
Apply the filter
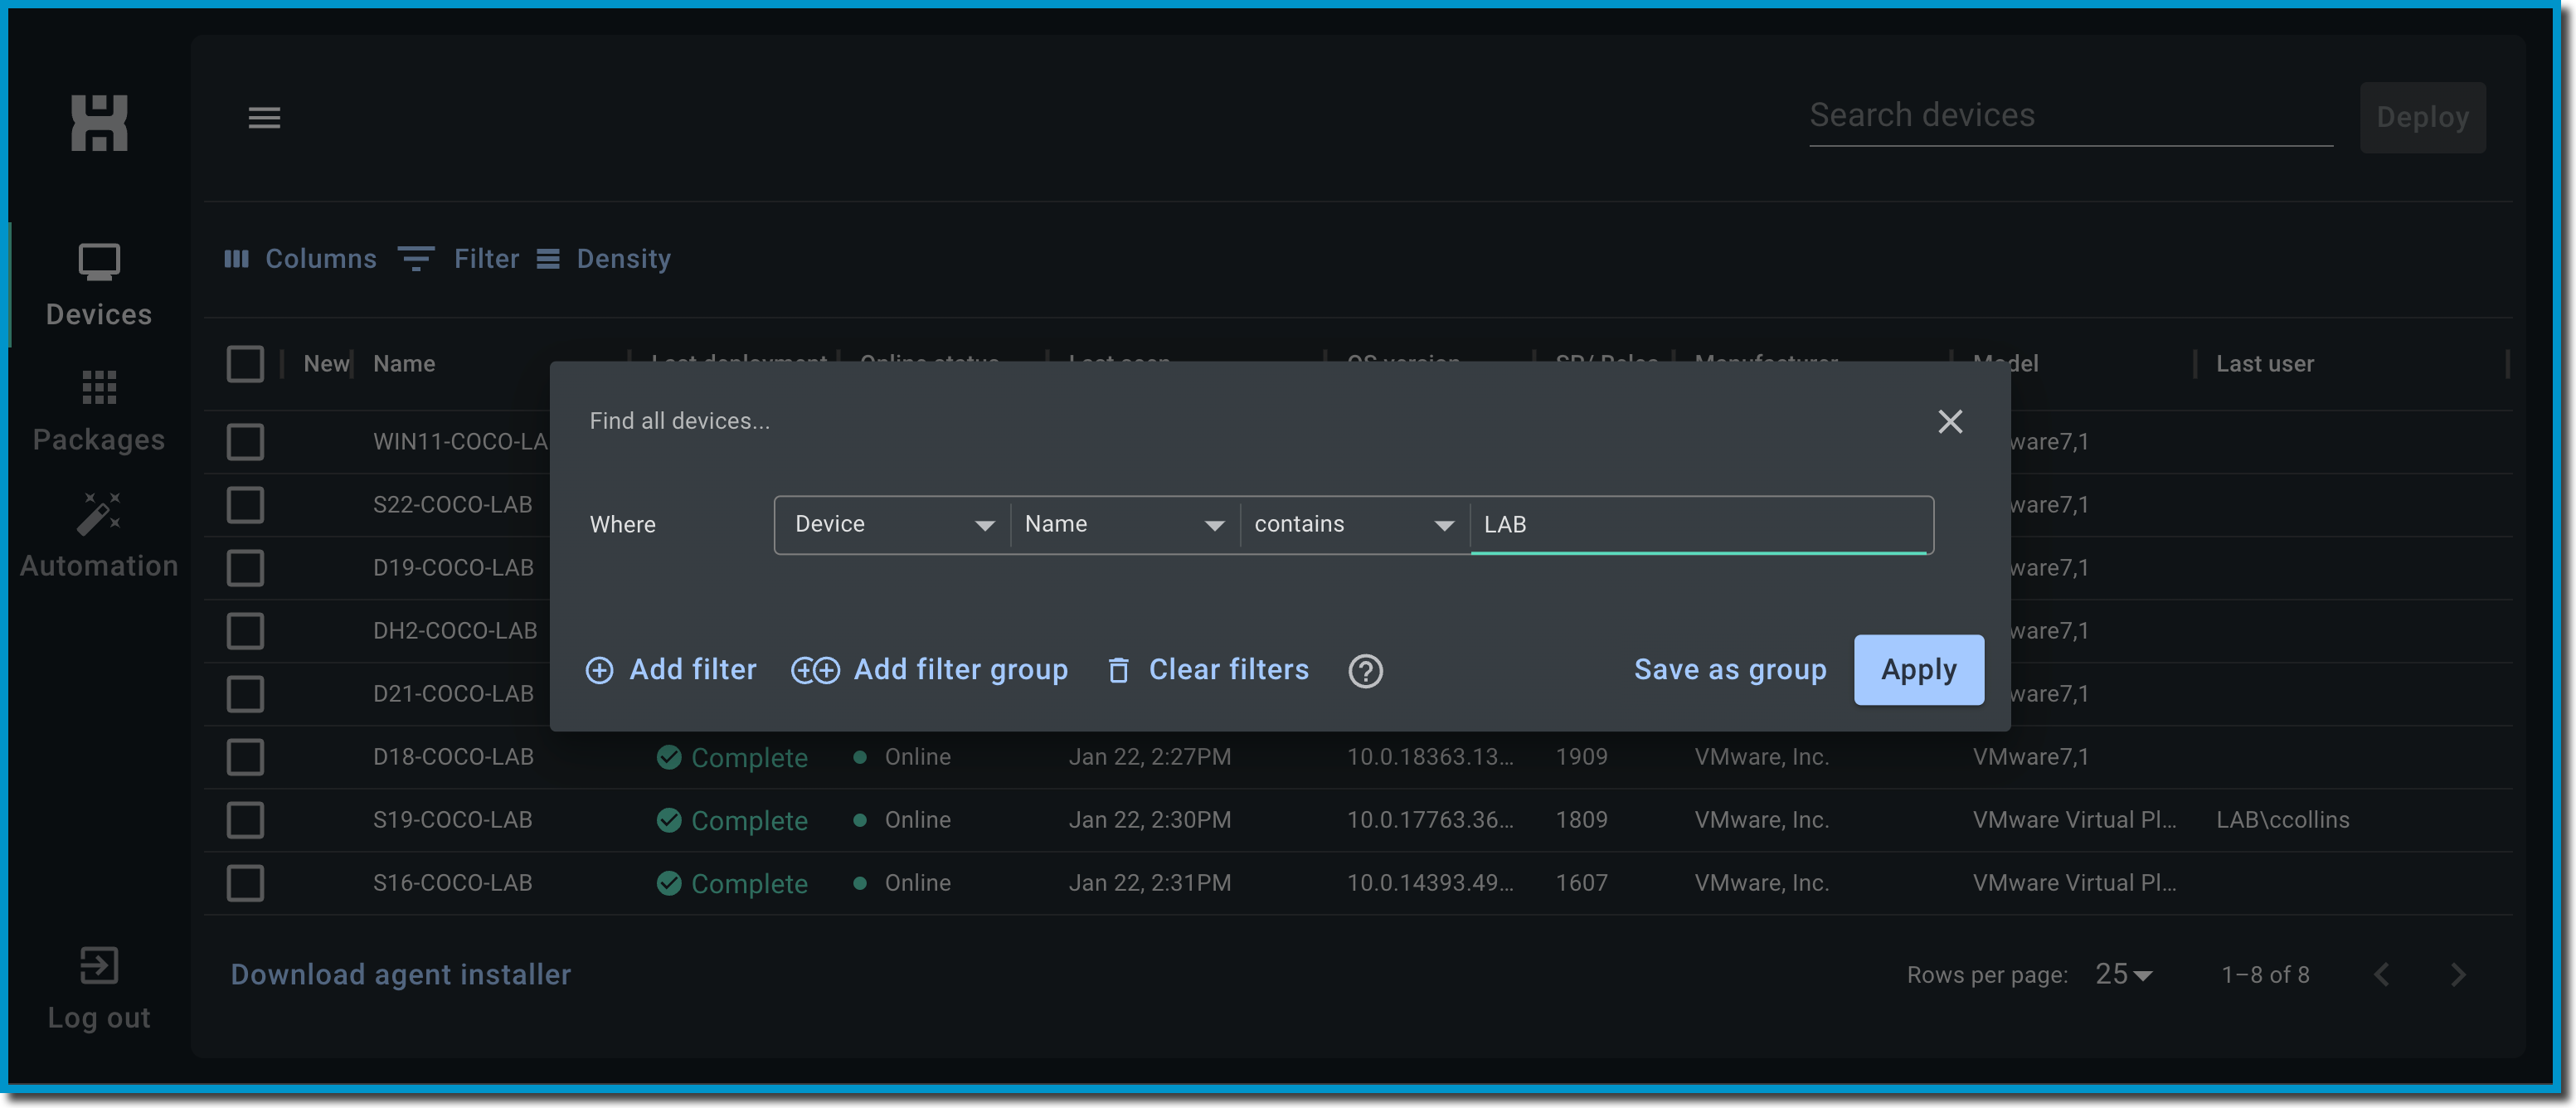1918,669
